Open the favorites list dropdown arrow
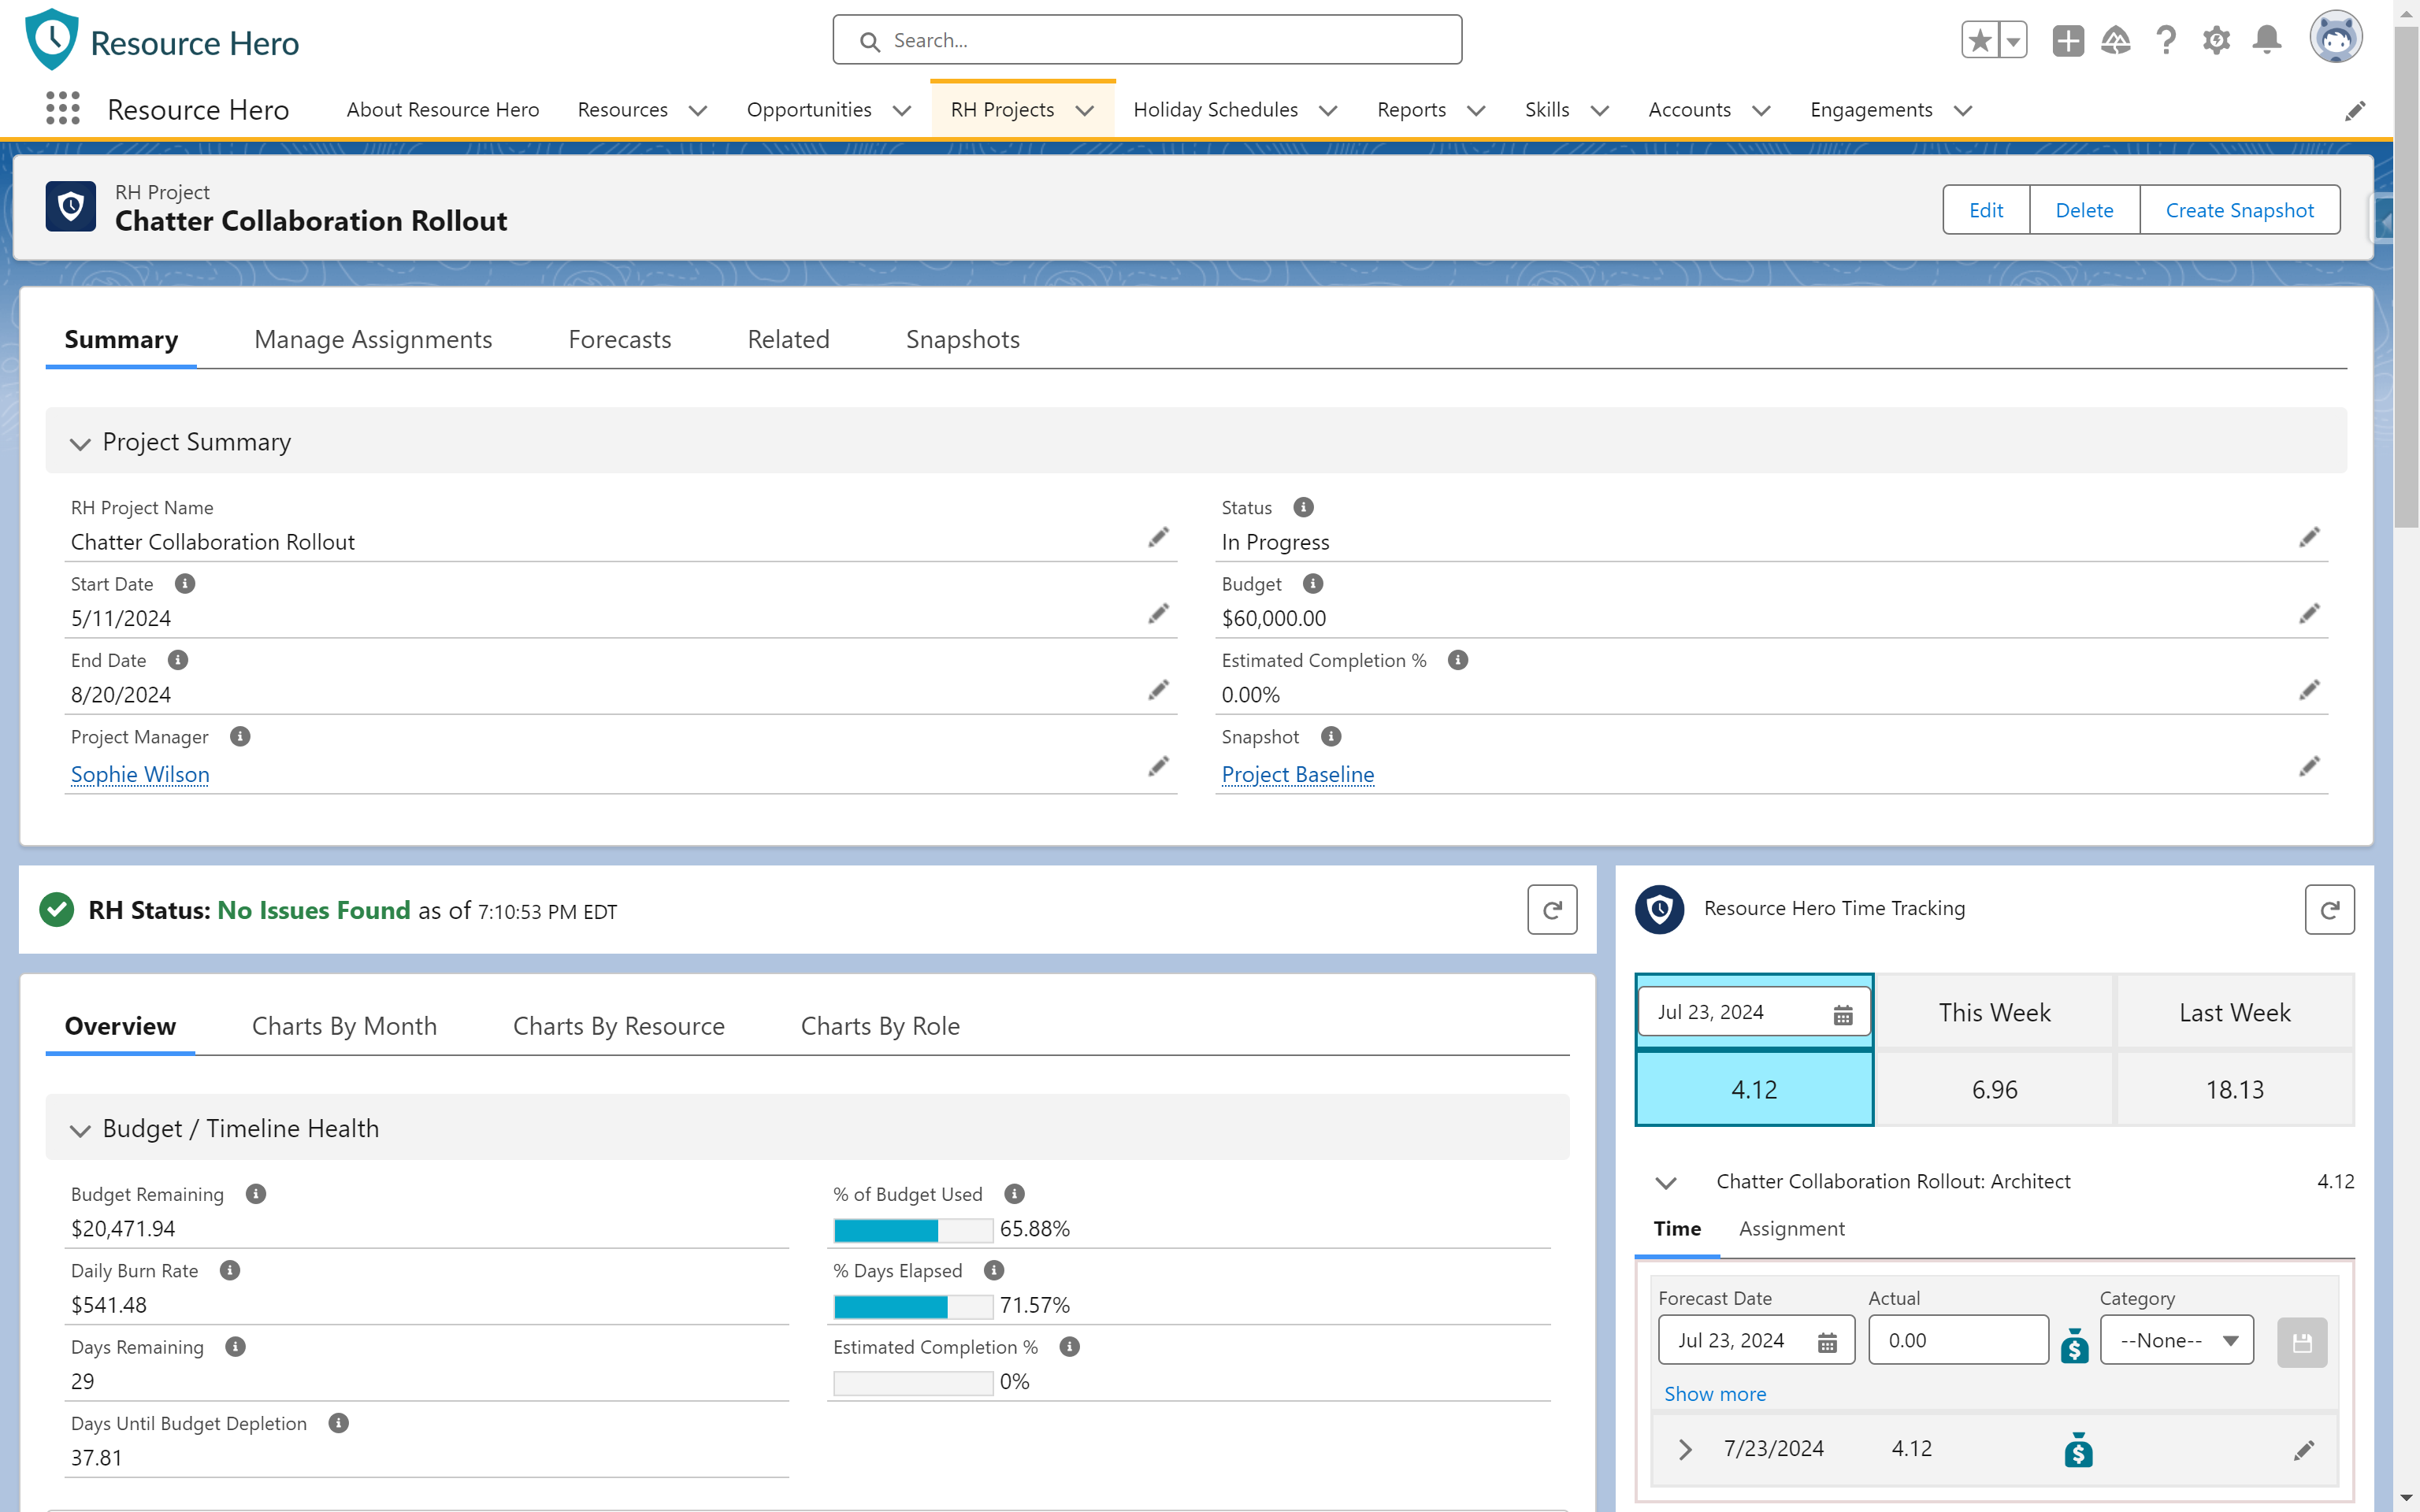The width and height of the screenshot is (2420, 1512). pos(2013,41)
